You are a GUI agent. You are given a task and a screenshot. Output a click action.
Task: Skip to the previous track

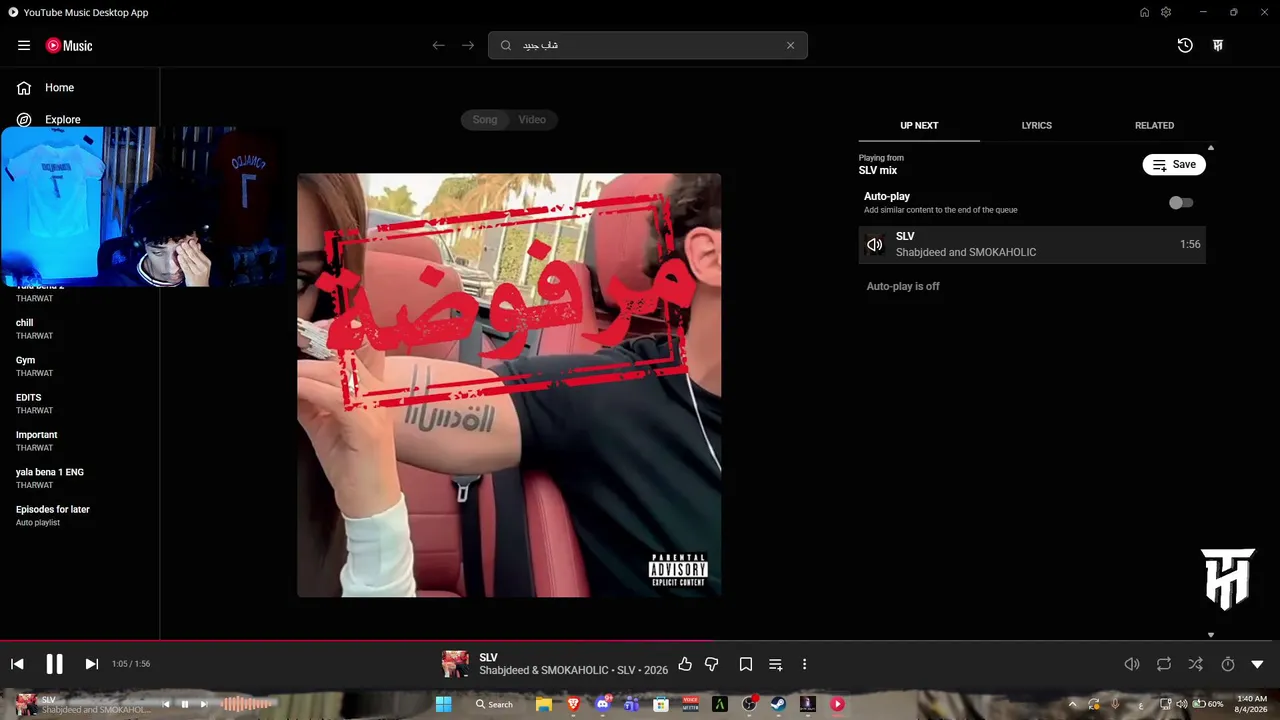[x=17, y=664]
